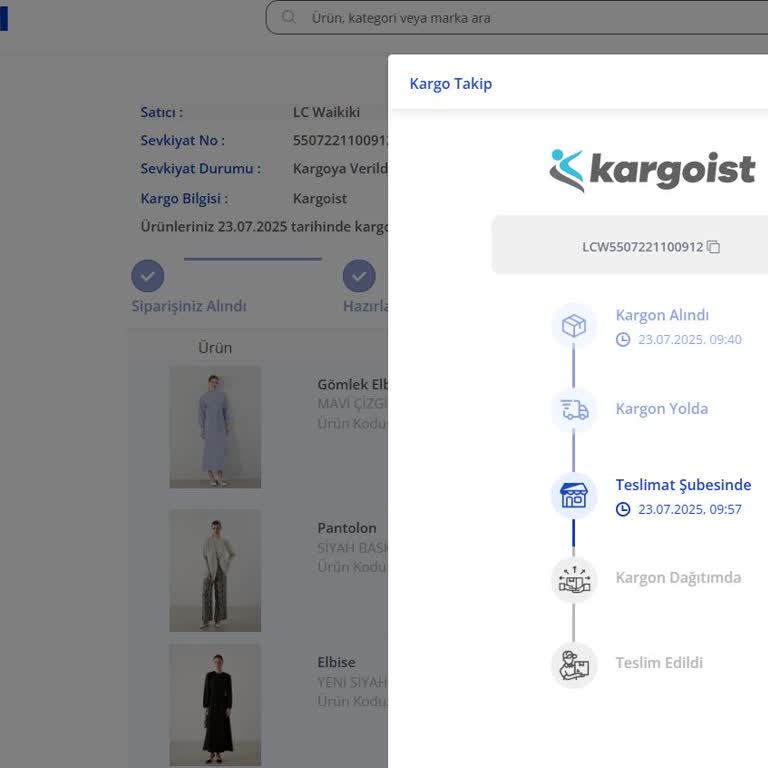The width and height of the screenshot is (768, 768).
Task: Click the Sevkiyat Durumu label
Action: click(201, 168)
